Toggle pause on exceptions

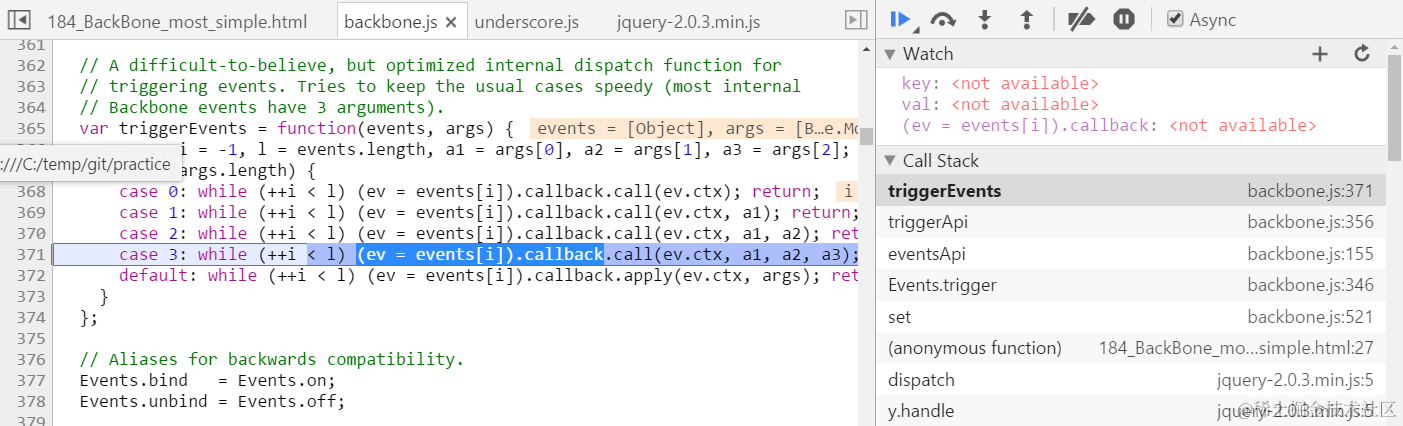(1124, 19)
